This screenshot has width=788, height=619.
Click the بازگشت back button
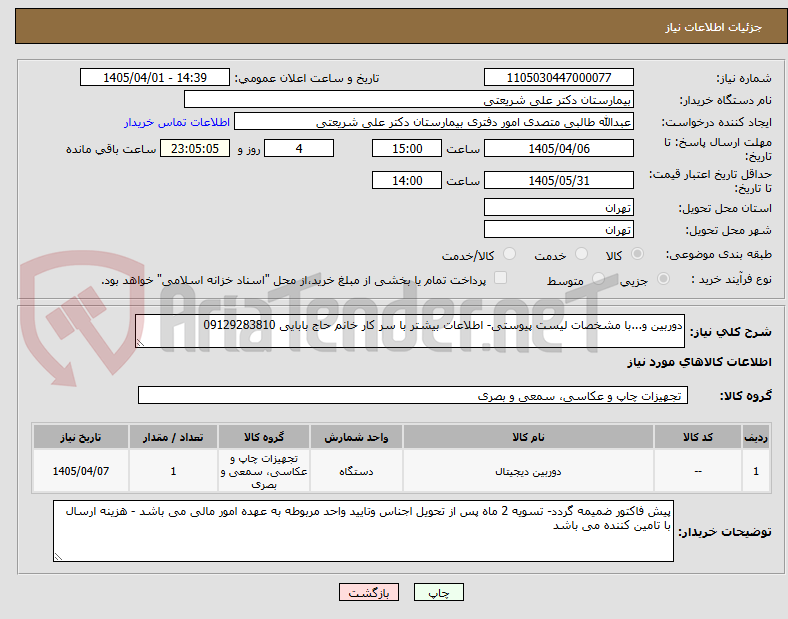tap(369, 592)
